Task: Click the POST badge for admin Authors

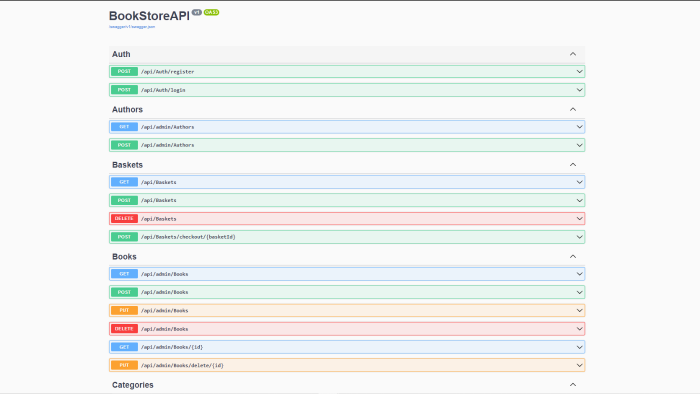Action: pyautogui.click(x=124, y=145)
